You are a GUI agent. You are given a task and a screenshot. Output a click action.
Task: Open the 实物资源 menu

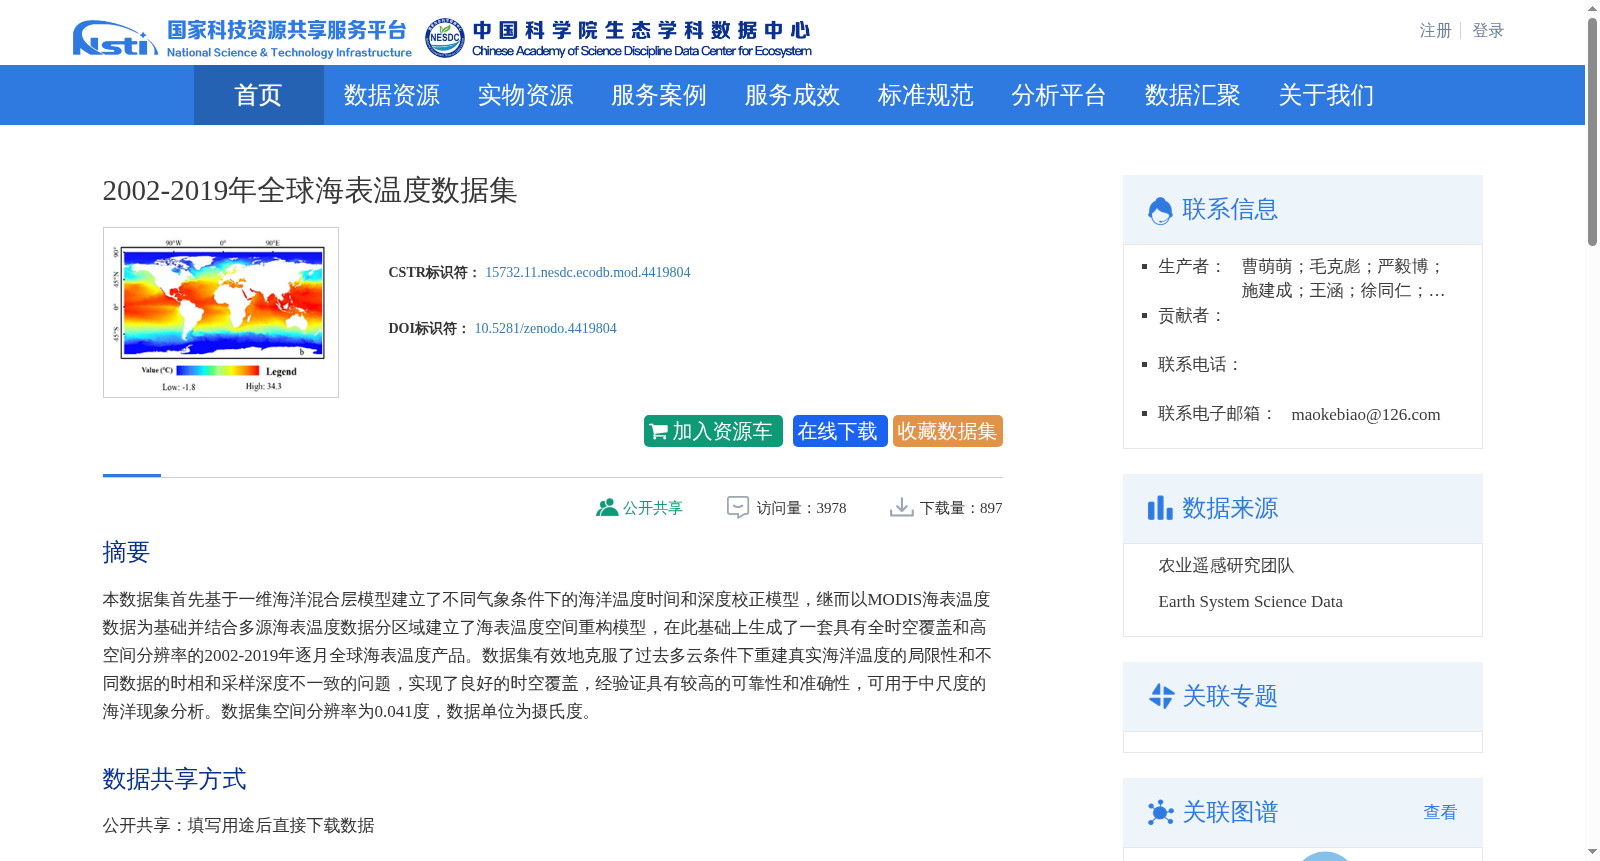pyautogui.click(x=525, y=95)
